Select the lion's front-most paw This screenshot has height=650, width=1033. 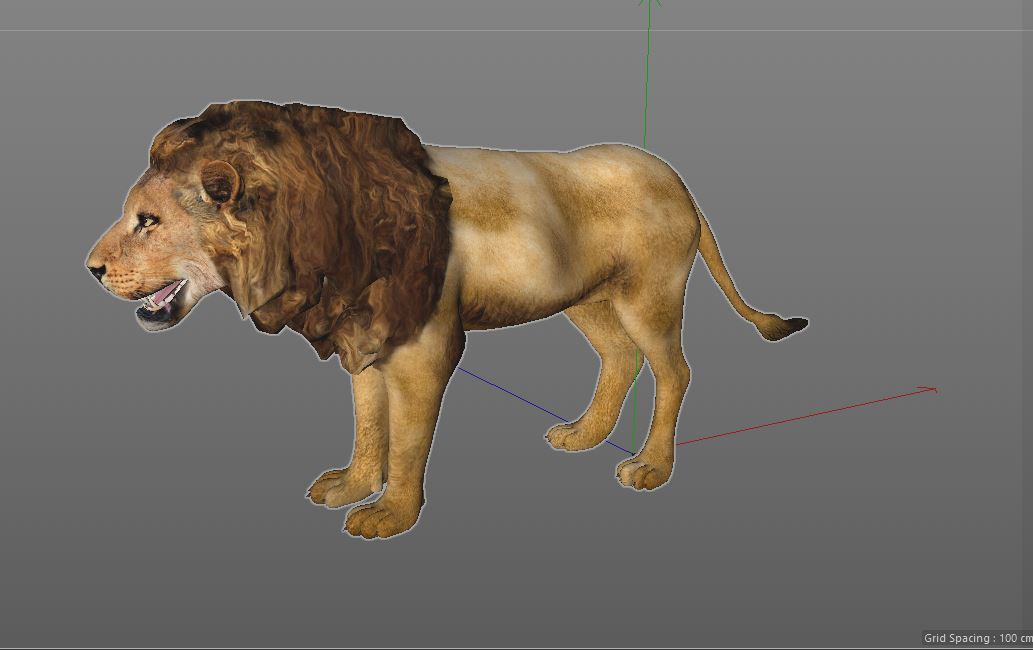(x=382, y=516)
